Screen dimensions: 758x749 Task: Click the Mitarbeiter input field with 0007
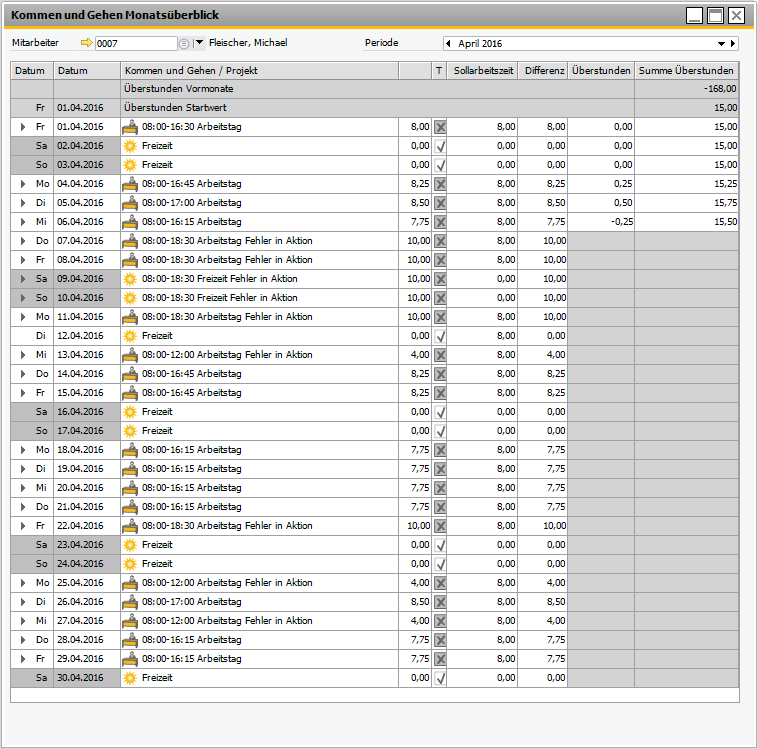(135, 44)
